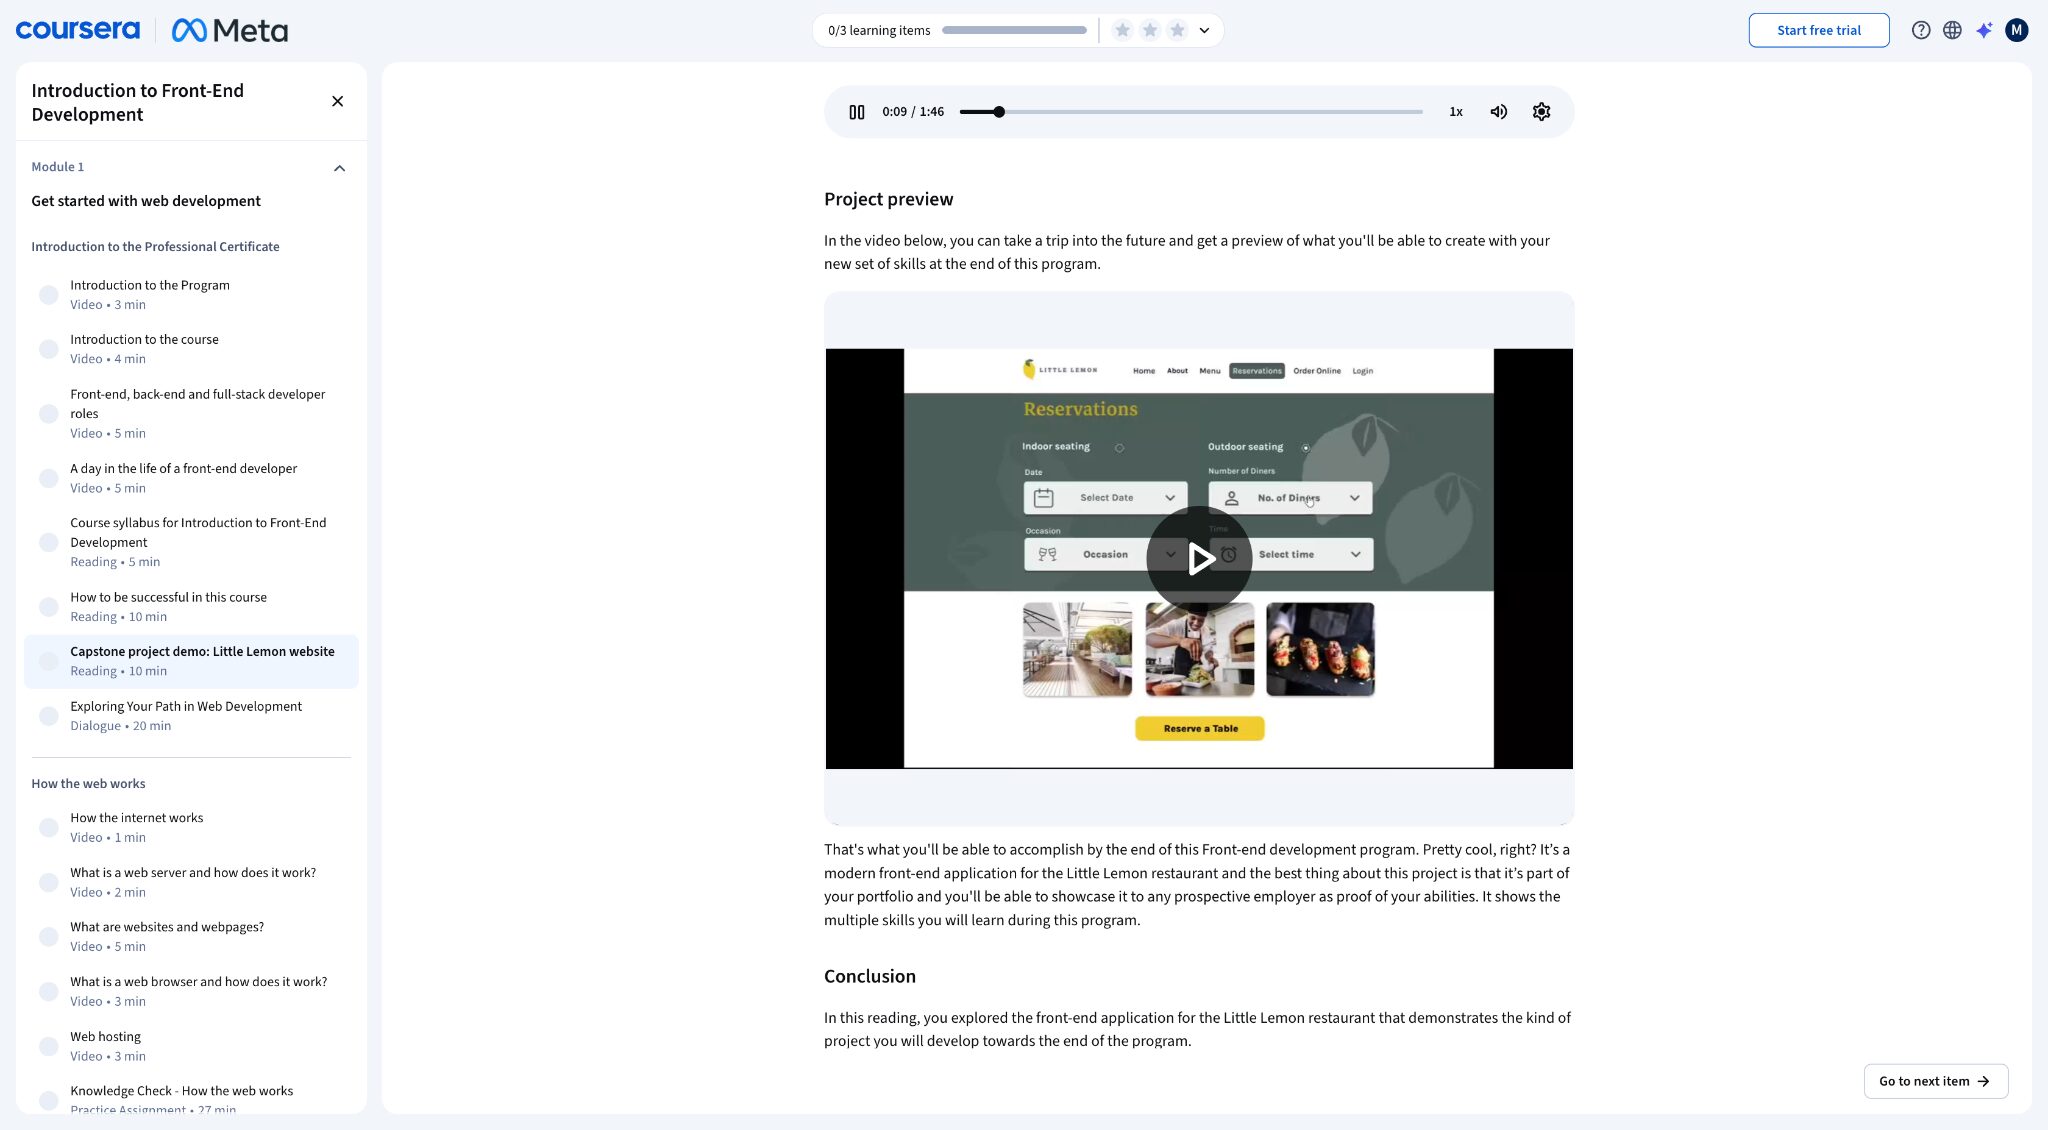Open Introduction to the course video
Viewport: 2048px width, 1130px height.
tap(191, 349)
